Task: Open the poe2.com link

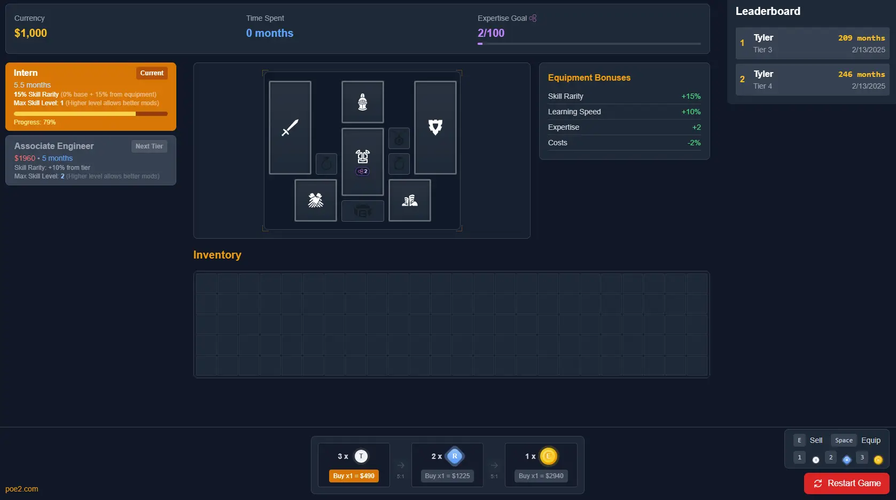Action: click(x=22, y=489)
